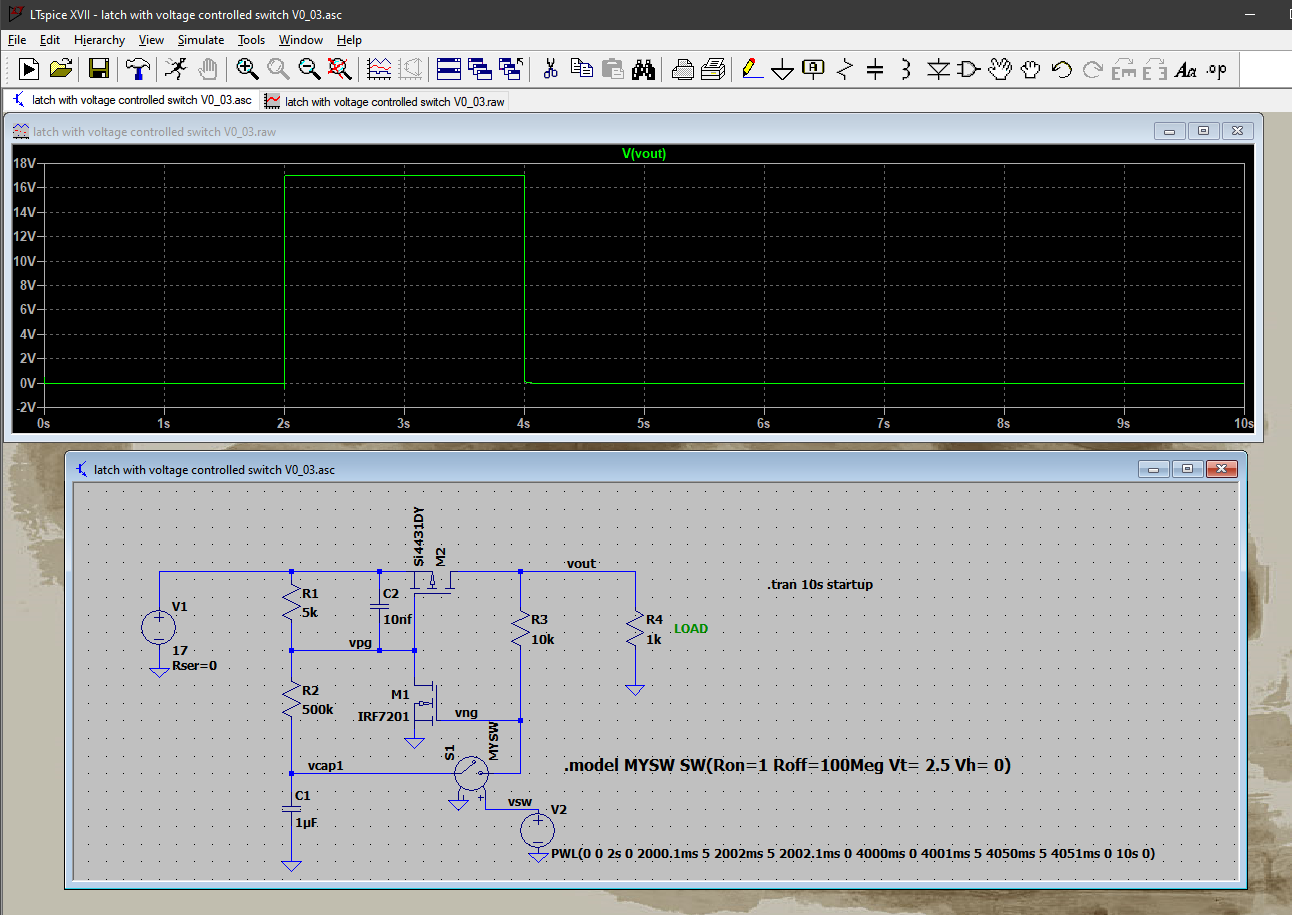1292x915 pixels.
Task: Place a ground symbol from the toolbar
Action: click(x=783, y=69)
